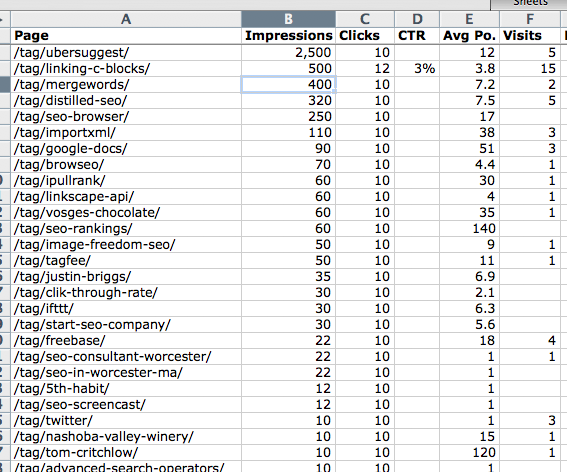Select the /tag/distilled-seo/ cell

click(126, 101)
